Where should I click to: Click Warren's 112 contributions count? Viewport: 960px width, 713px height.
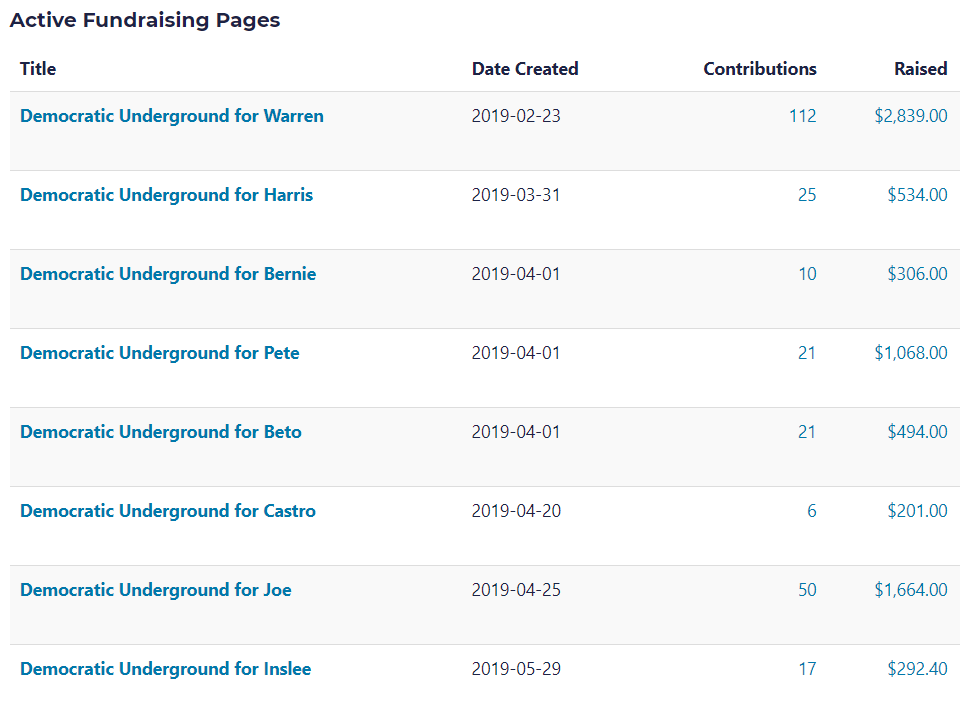(802, 116)
